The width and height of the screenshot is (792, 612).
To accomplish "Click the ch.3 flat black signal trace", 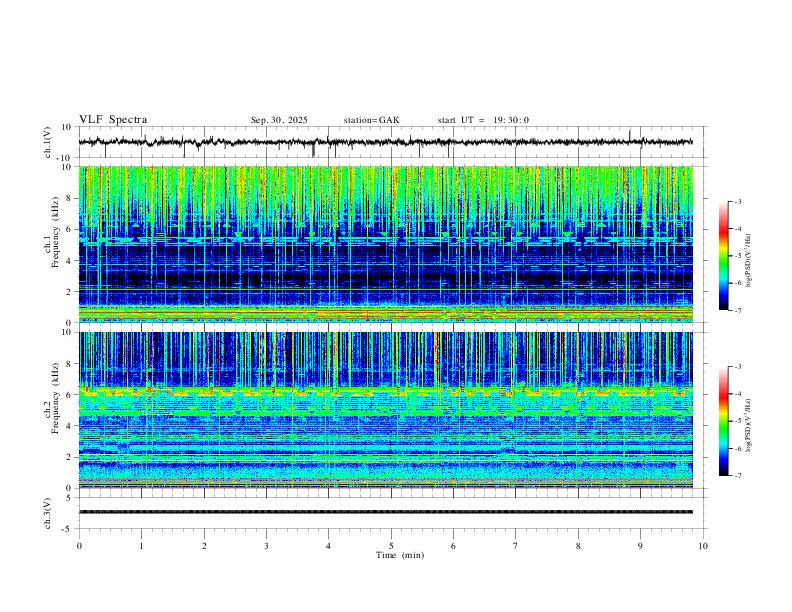I will 385,512.
